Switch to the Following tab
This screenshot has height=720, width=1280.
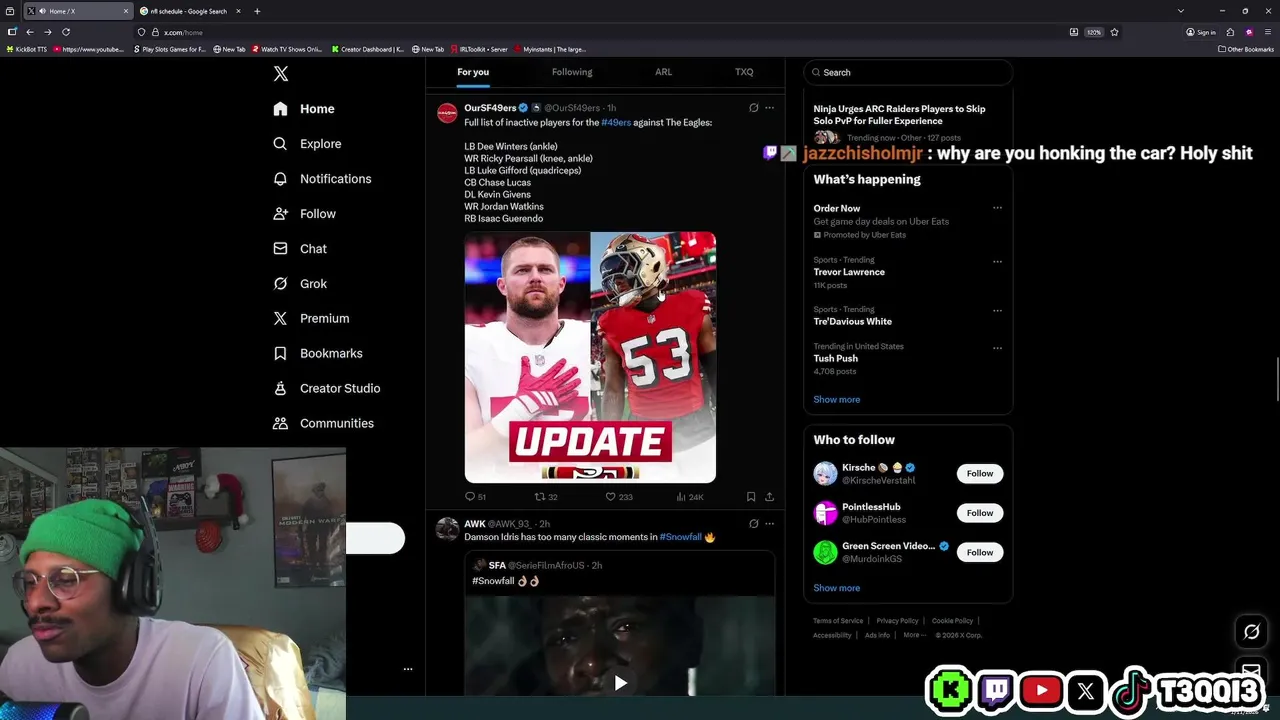(x=572, y=72)
